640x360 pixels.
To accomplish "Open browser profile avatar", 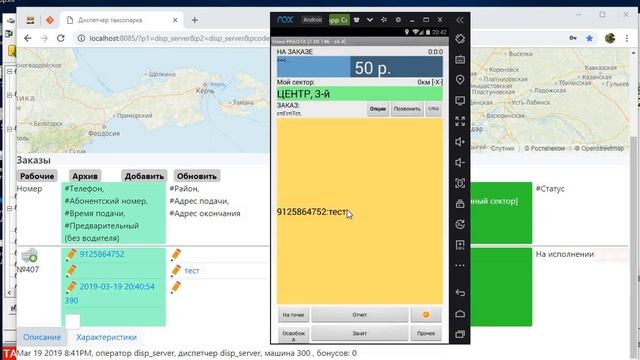I will point(610,38).
